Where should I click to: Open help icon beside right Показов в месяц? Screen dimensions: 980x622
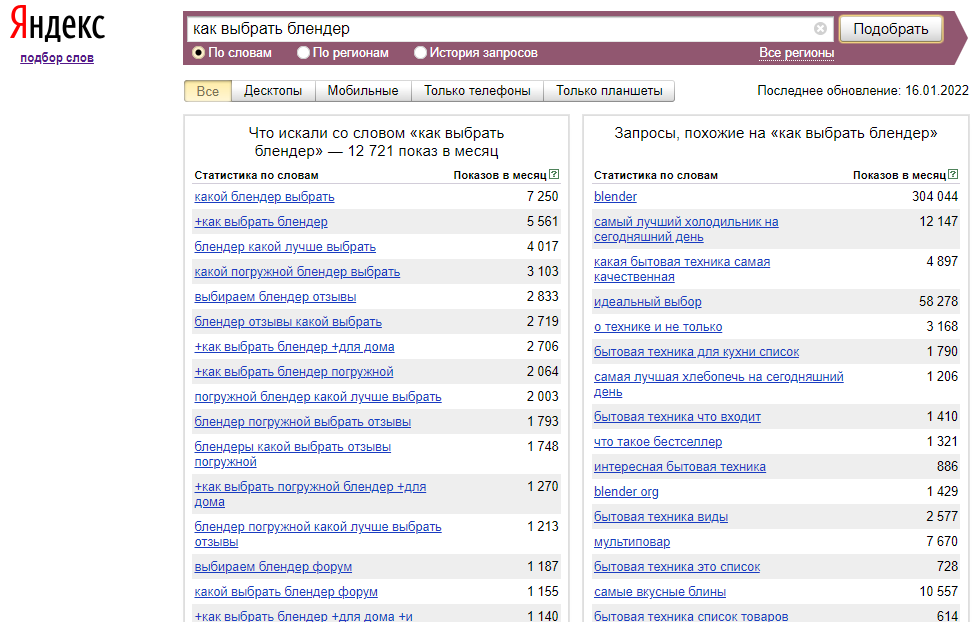953,174
